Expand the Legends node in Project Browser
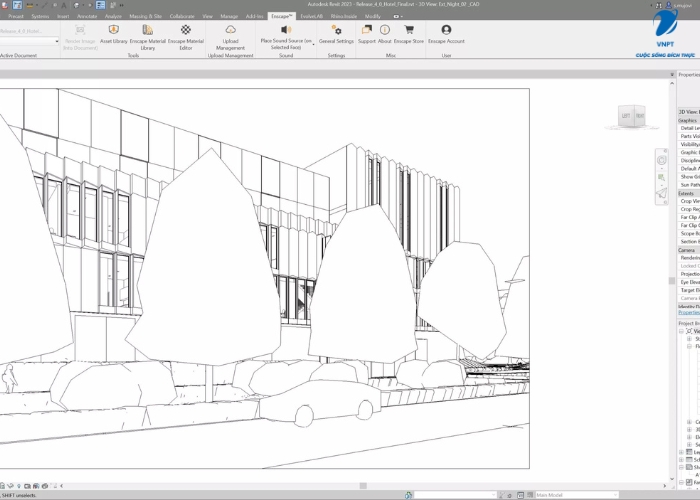This screenshot has width=700, height=500. [x=681, y=452]
